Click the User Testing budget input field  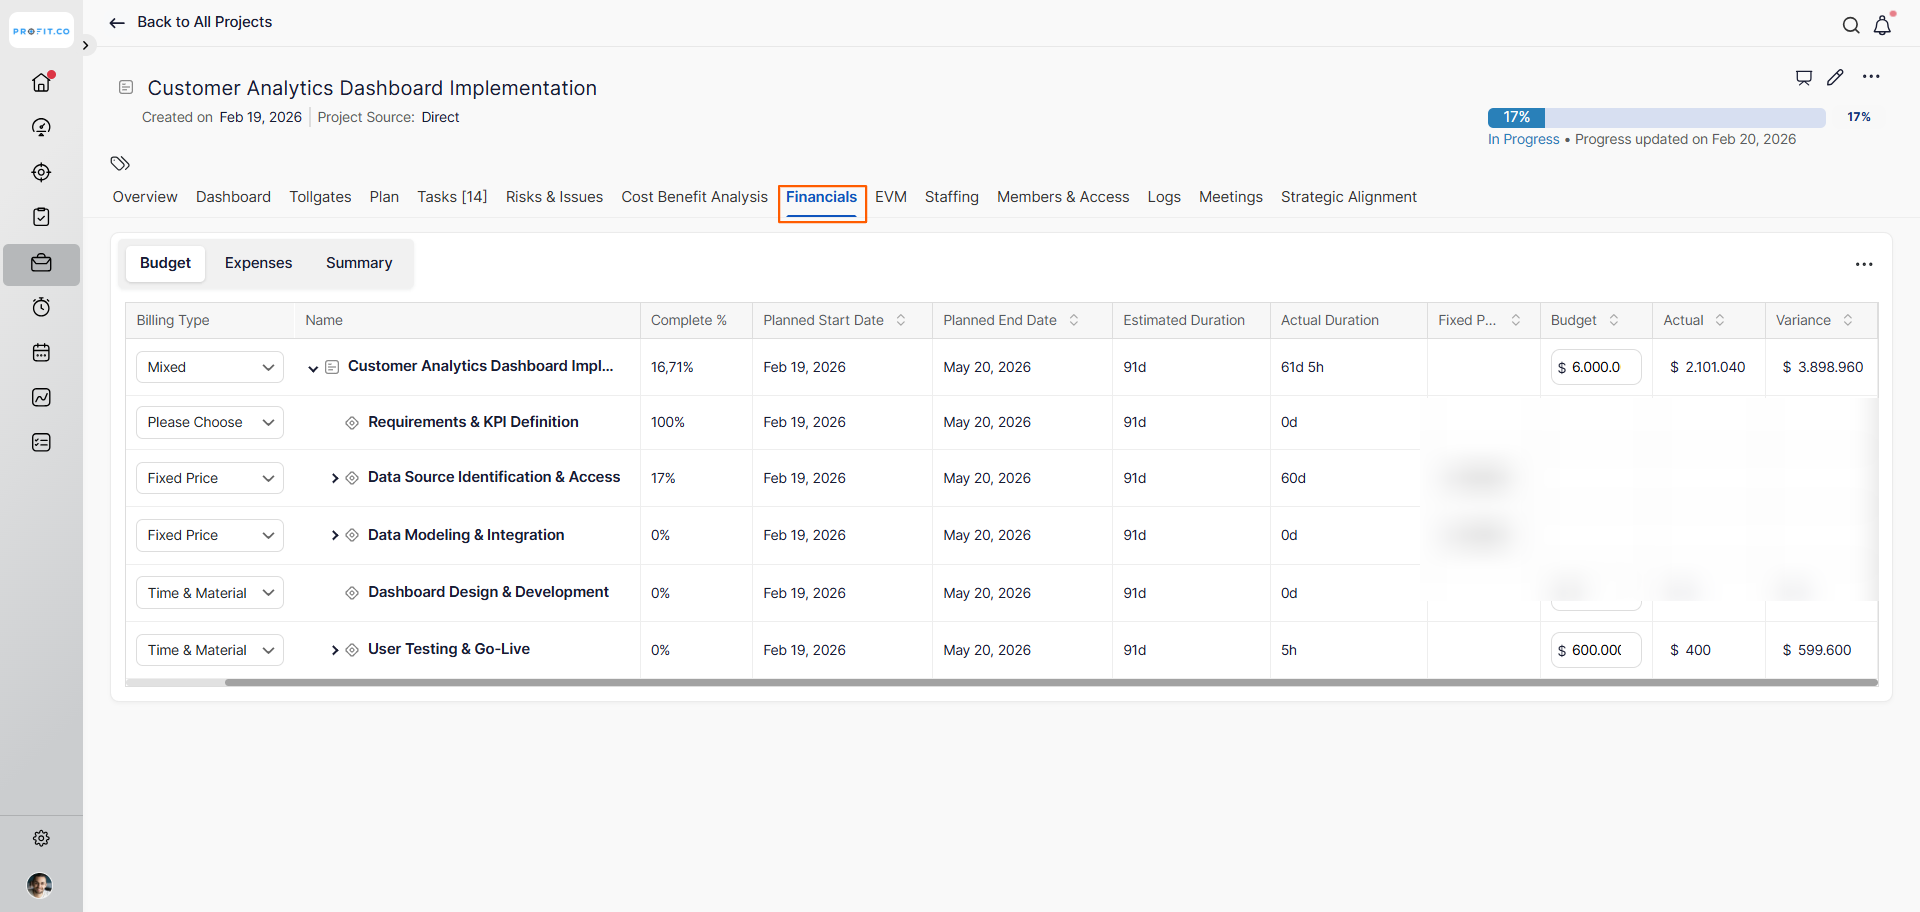(x=1595, y=650)
